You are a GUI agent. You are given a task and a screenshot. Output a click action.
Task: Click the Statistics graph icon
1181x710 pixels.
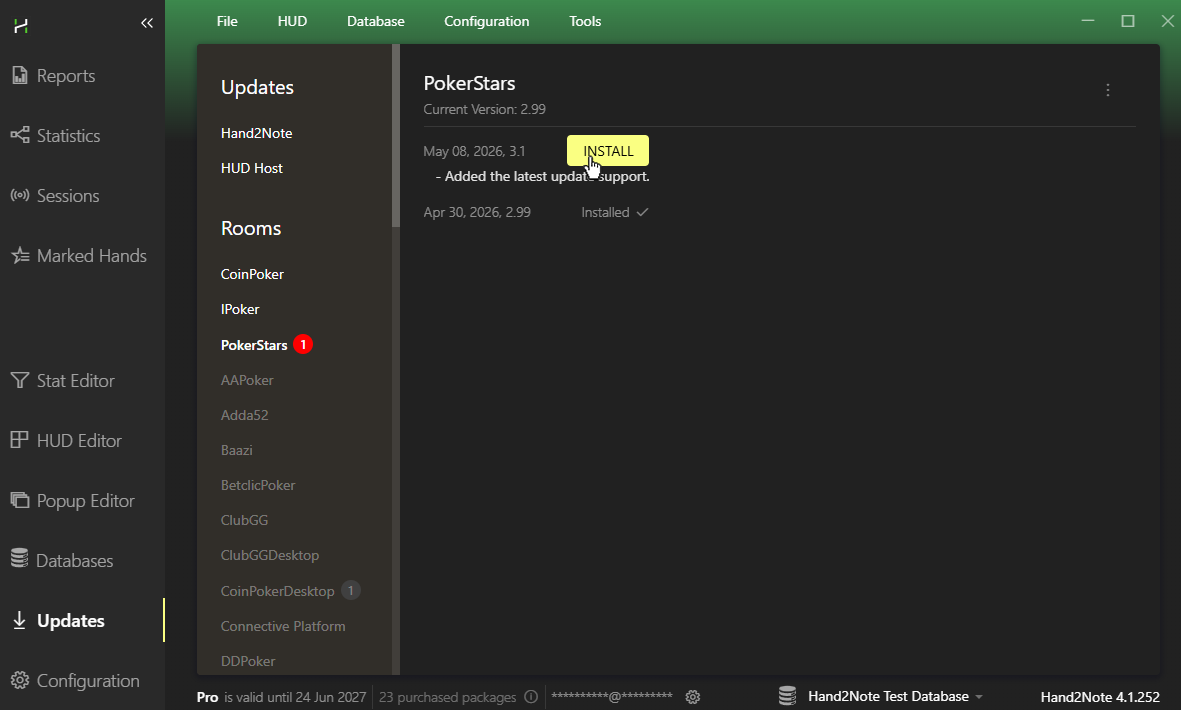pos(20,136)
